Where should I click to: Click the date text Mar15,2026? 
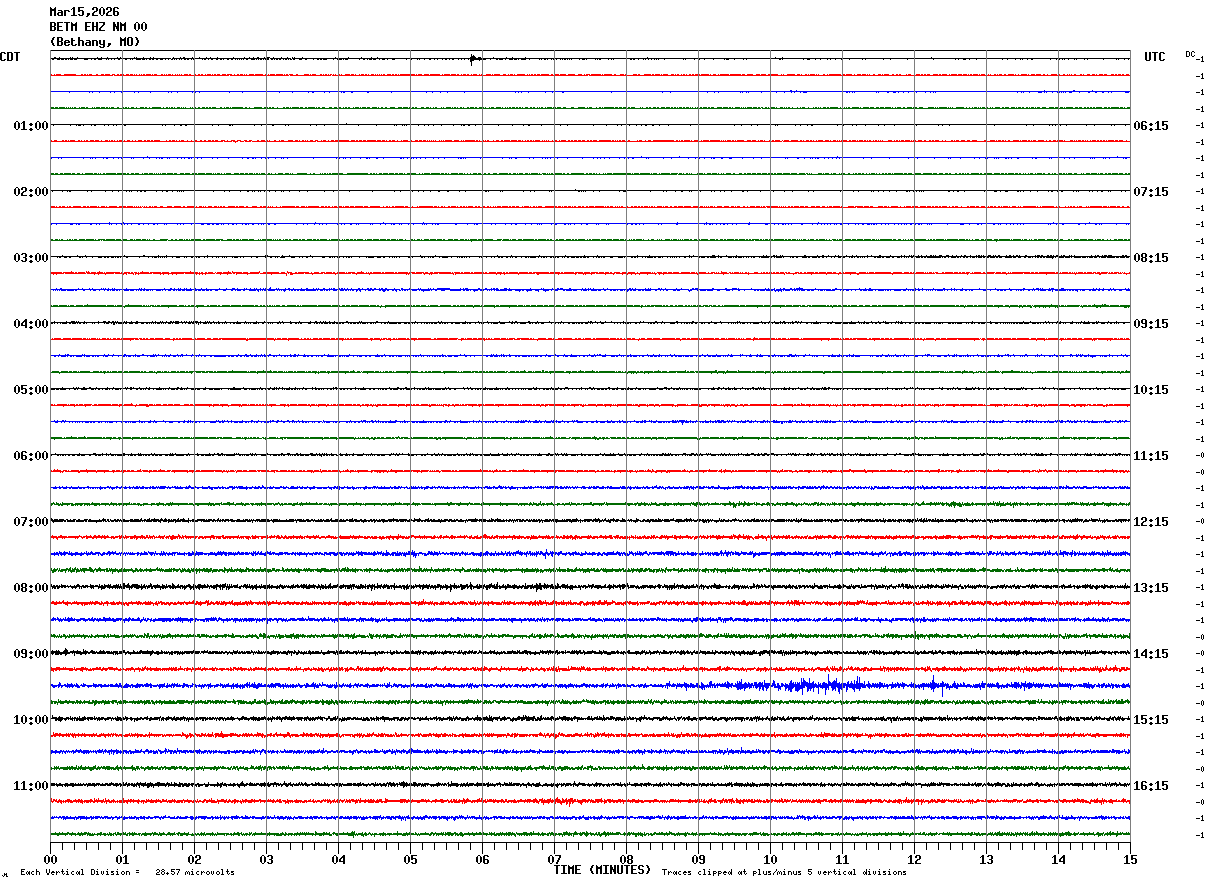[84, 12]
